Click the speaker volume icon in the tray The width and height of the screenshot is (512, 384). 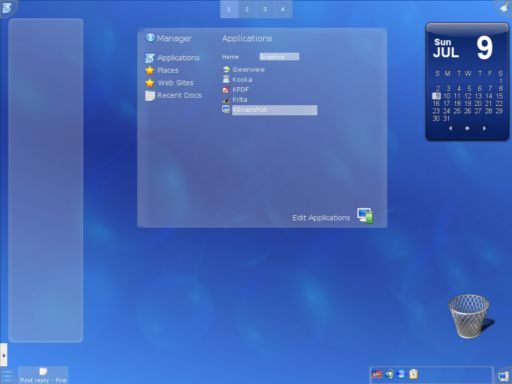(x=389, y=374)
